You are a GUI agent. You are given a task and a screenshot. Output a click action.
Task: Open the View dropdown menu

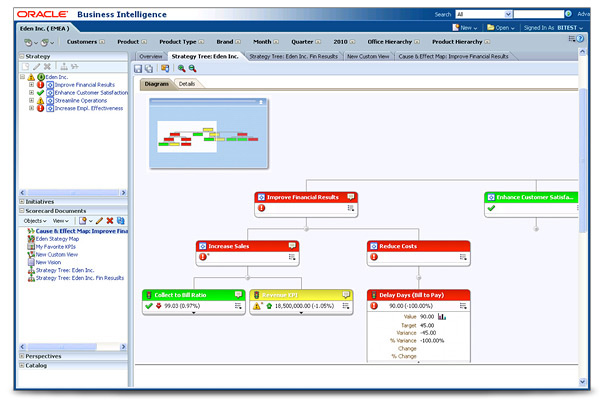(60, 221)
